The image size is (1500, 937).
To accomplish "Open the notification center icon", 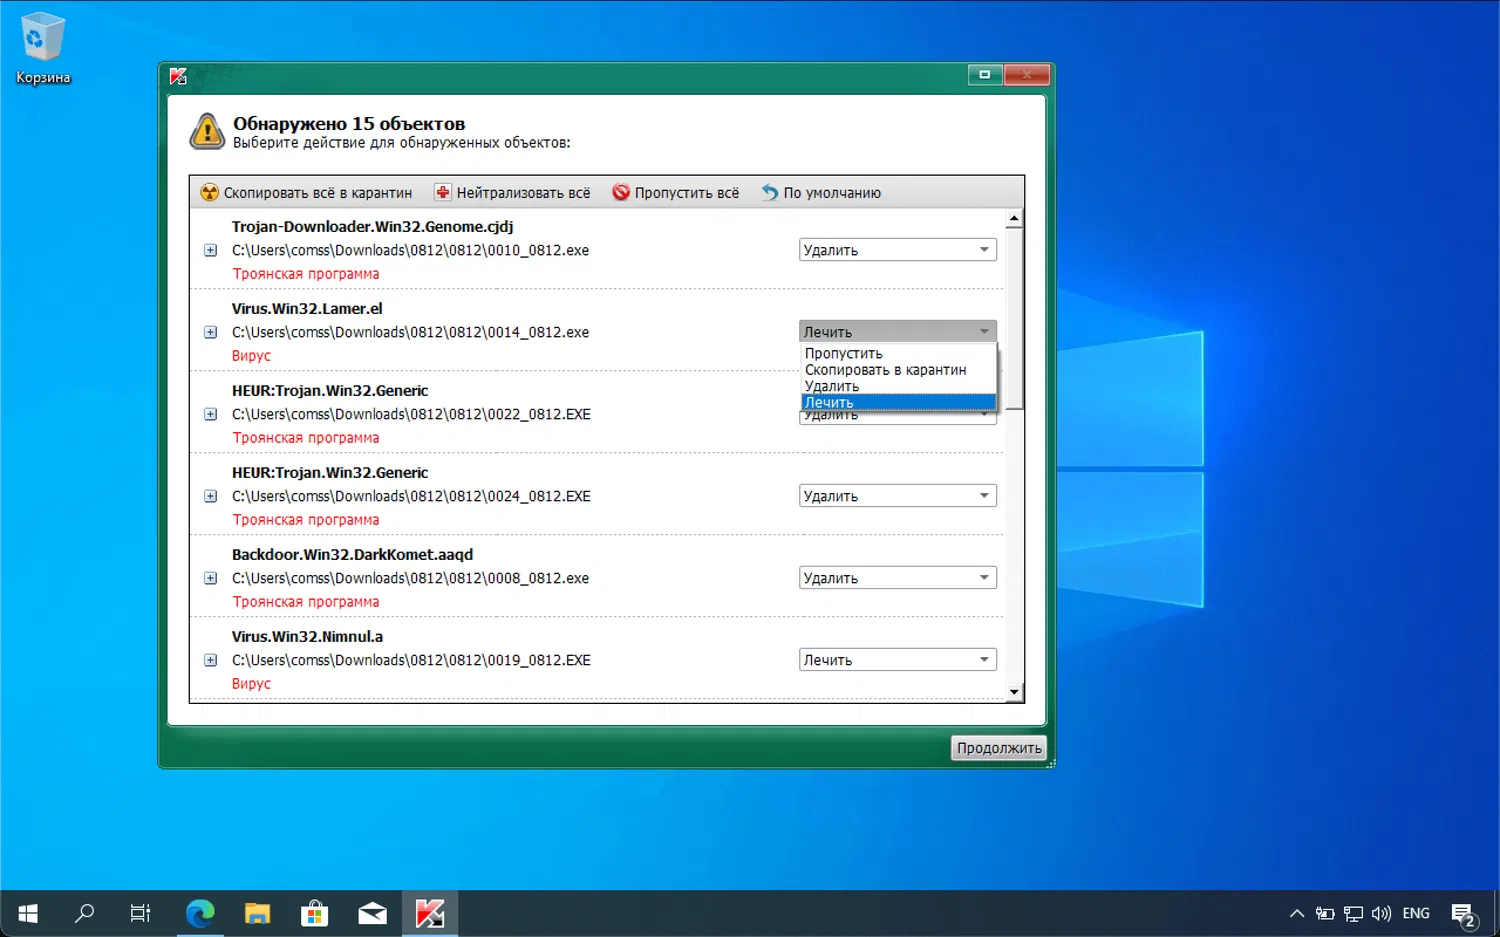I will (1464, 914).
